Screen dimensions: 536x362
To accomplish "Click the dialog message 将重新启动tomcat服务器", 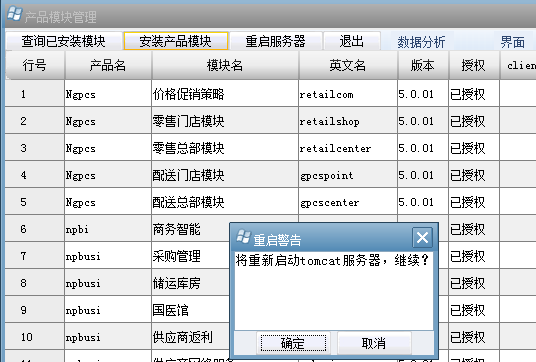I will 308,260.
